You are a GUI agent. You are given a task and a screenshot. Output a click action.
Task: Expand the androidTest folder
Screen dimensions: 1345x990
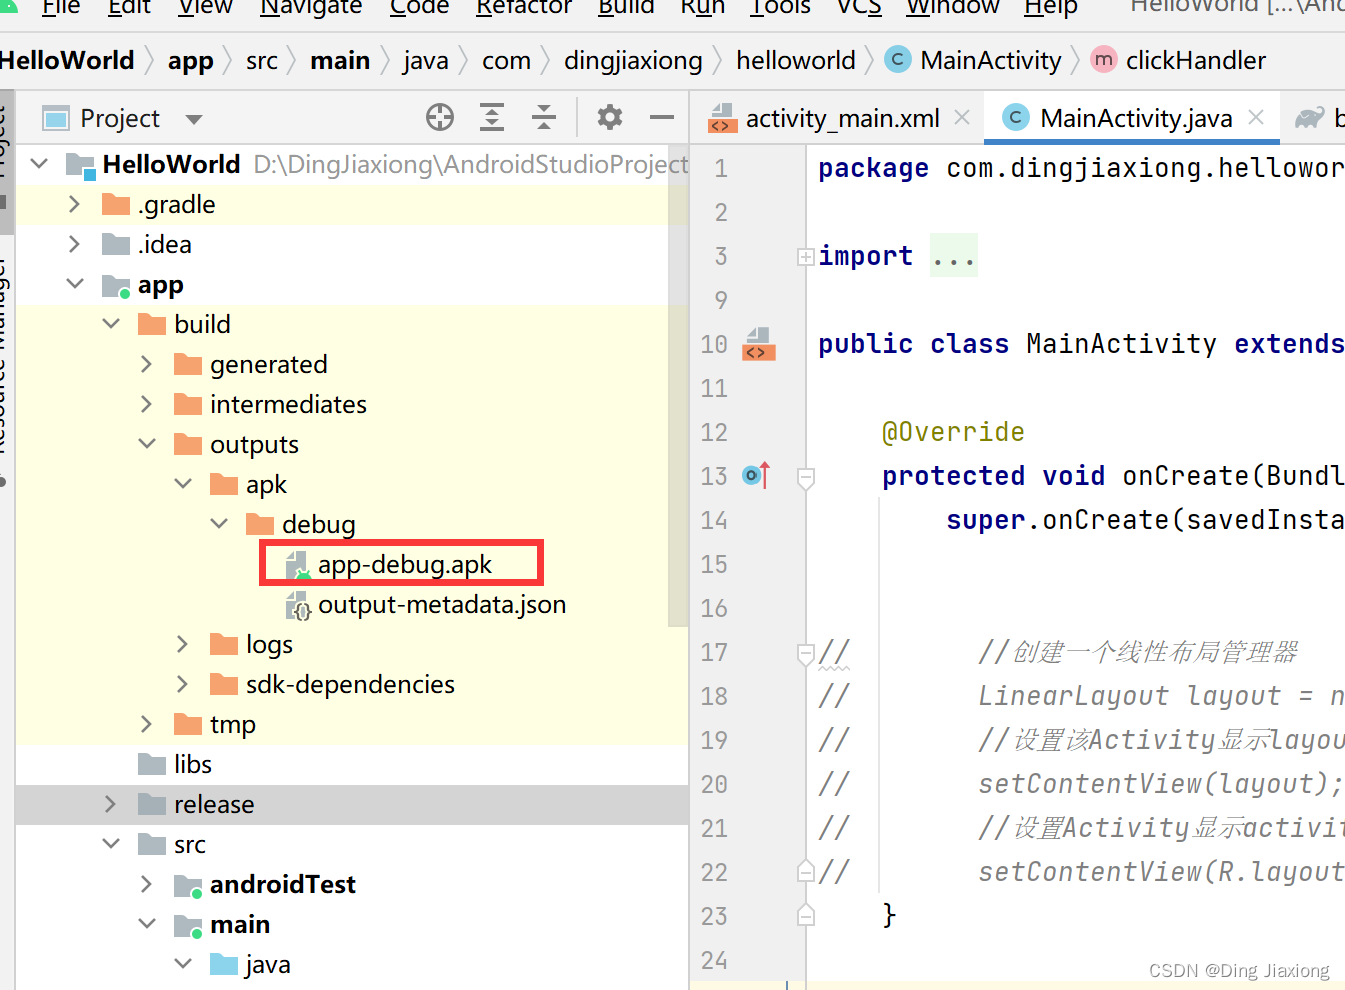point(147,884)
